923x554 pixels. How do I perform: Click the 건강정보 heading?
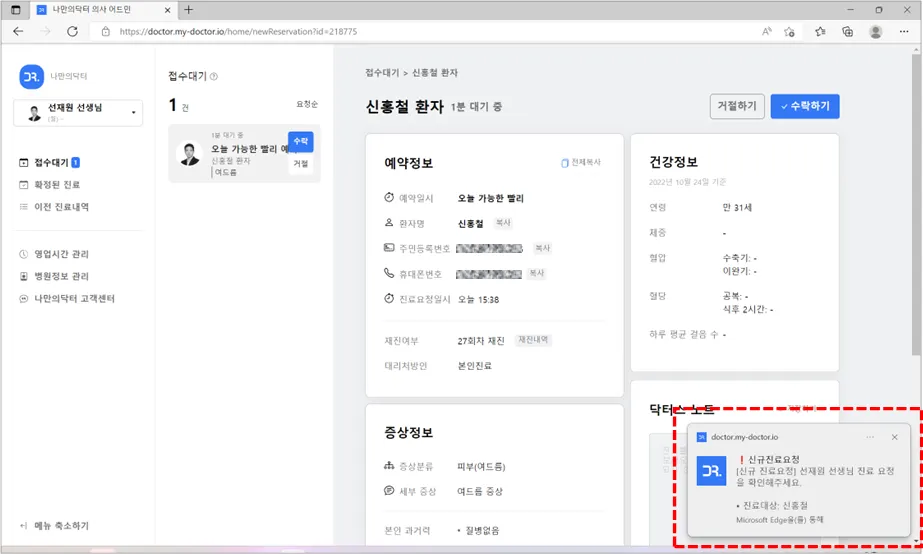pos(673,162)
